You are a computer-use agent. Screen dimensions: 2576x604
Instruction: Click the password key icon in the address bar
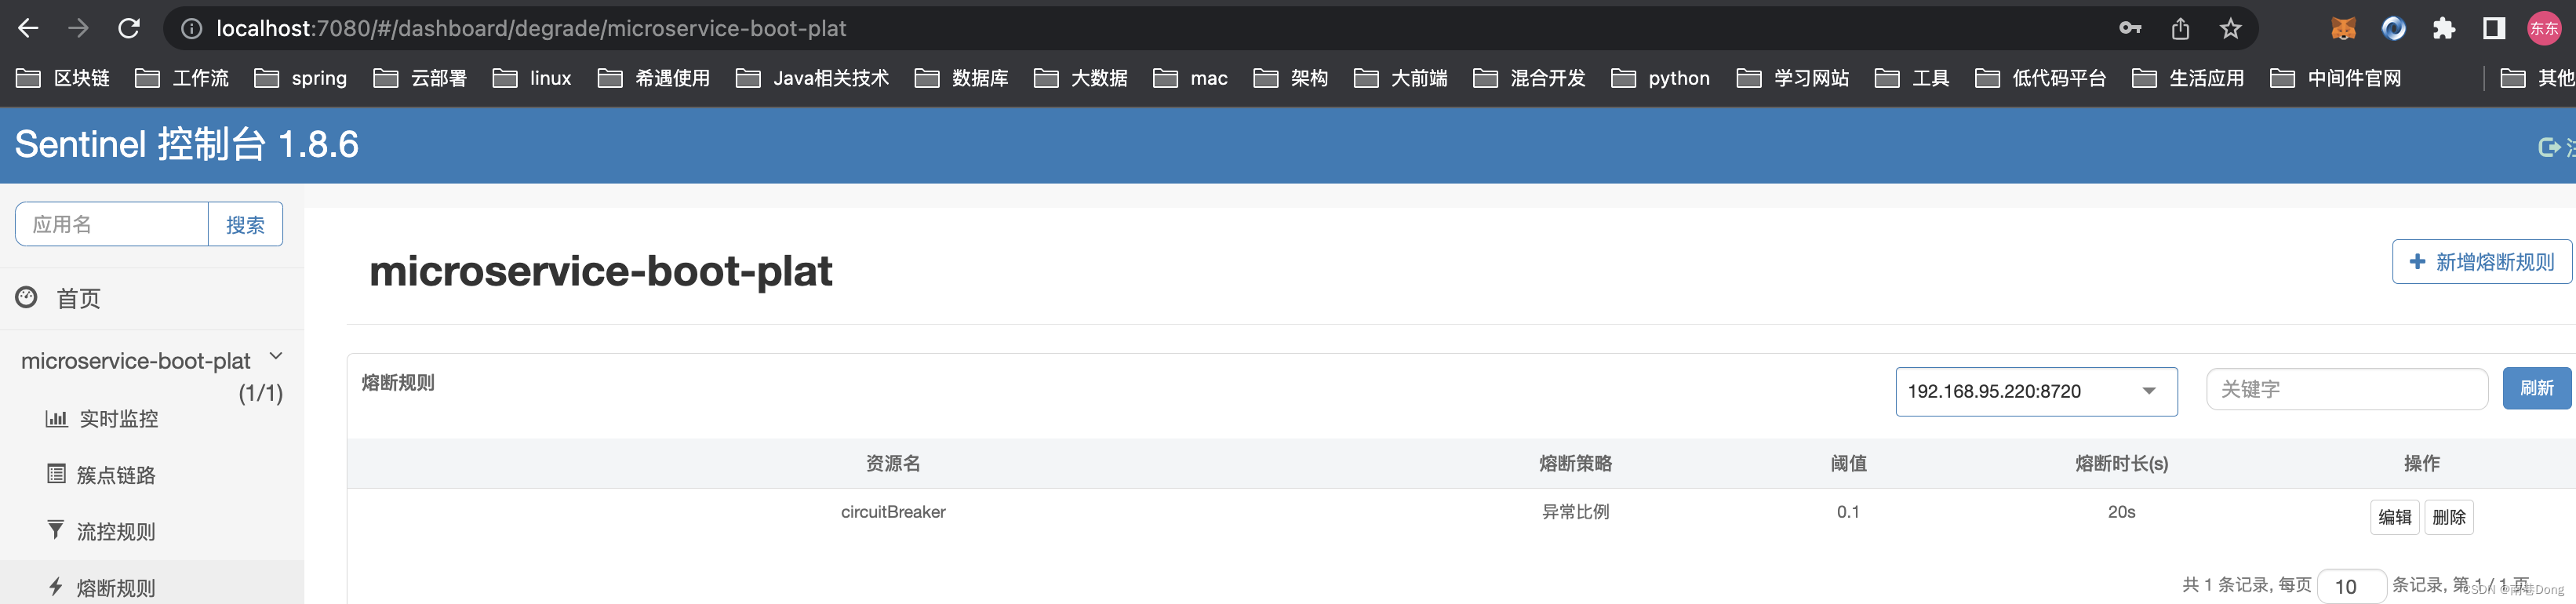2130,28
